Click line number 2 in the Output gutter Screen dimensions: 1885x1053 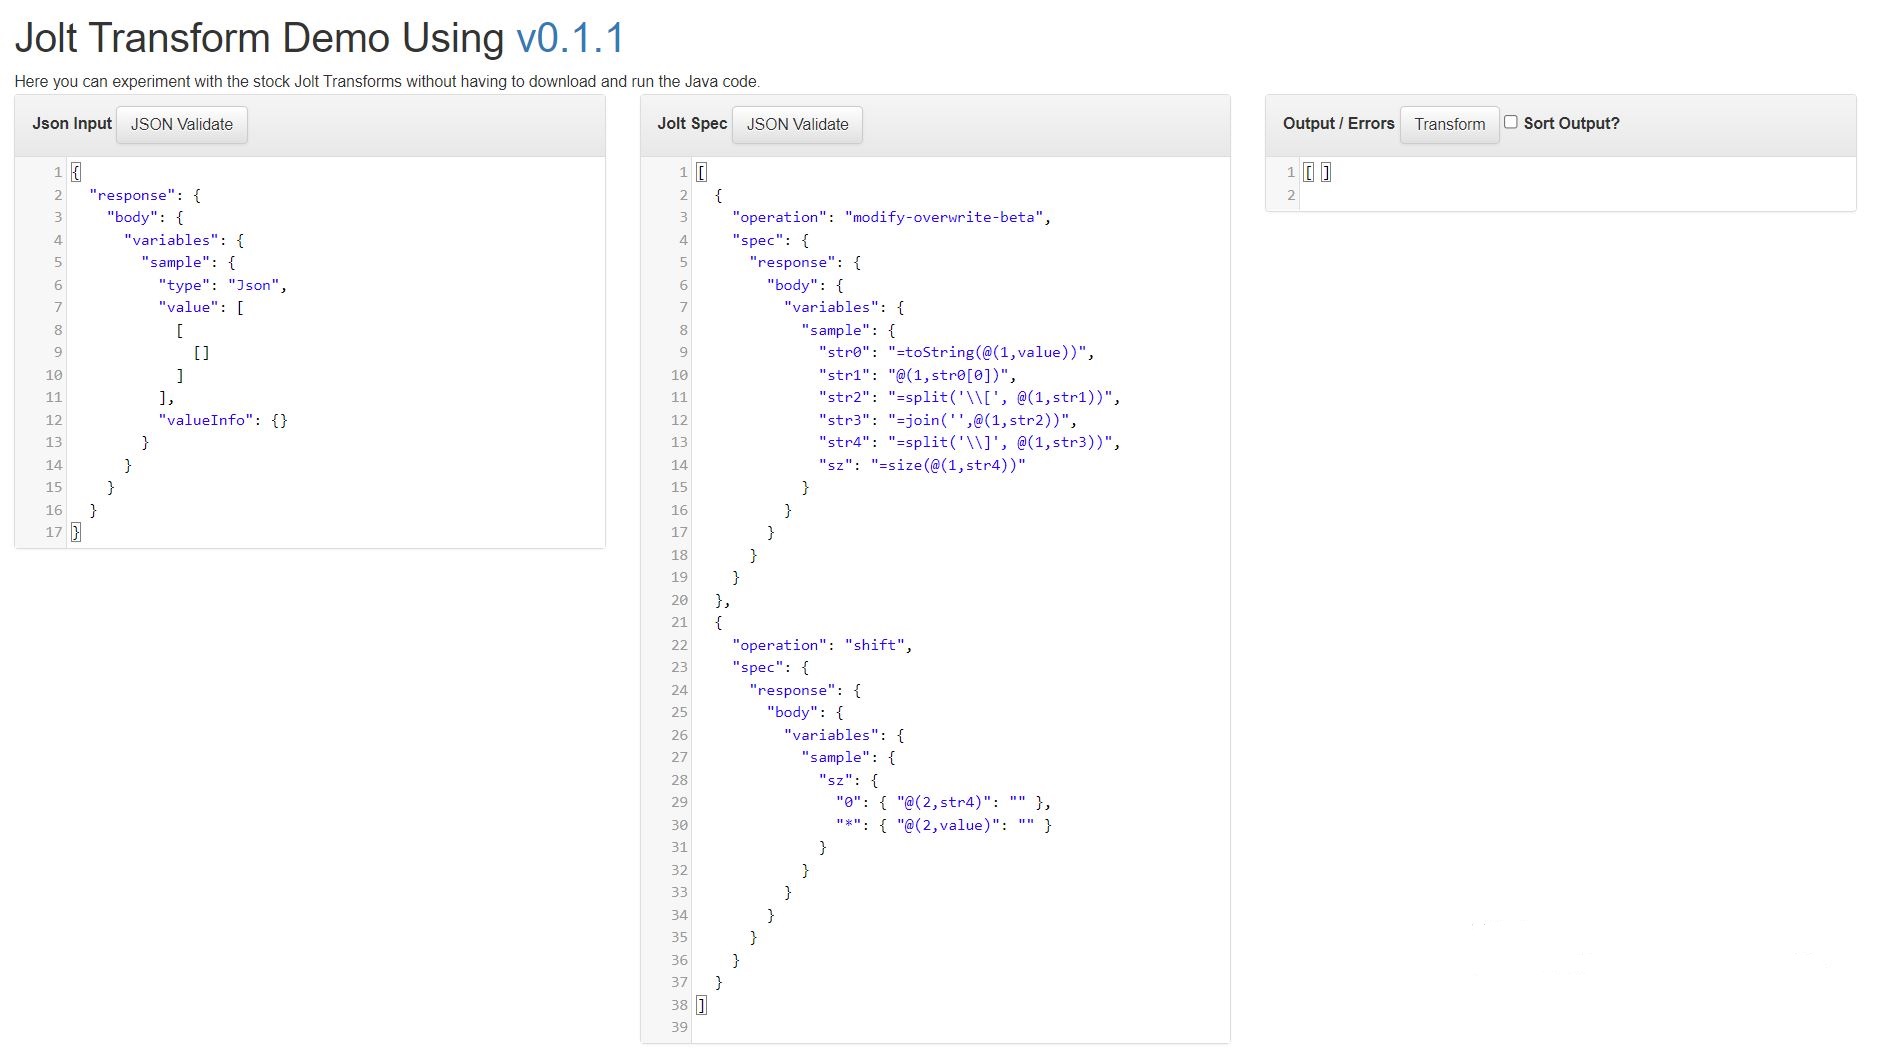coord(1291,195)
